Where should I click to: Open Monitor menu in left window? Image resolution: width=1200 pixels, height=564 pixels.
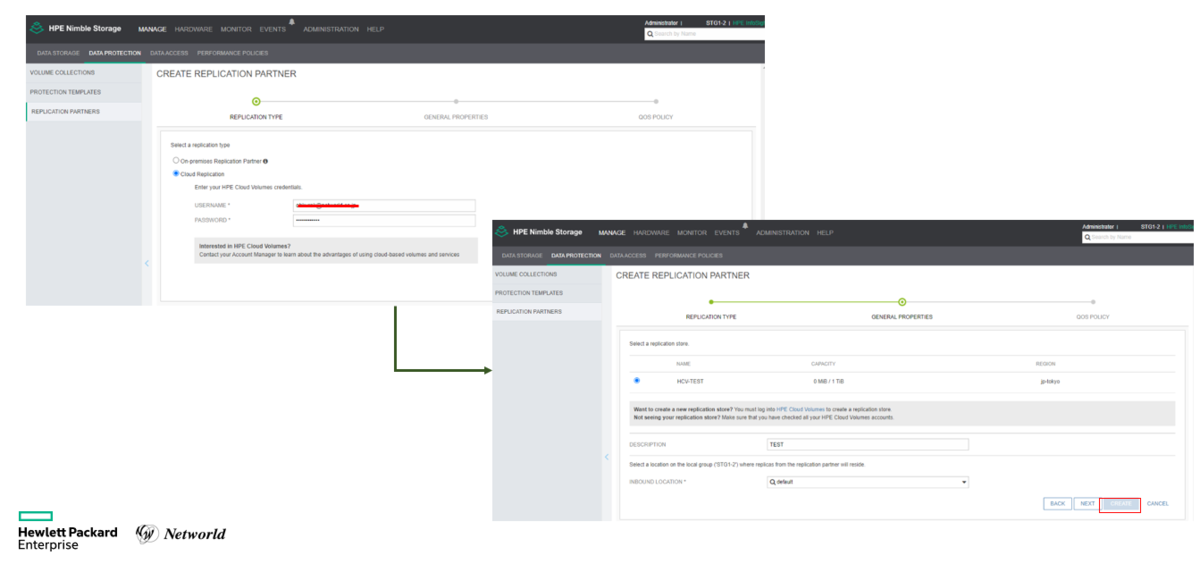236,29
